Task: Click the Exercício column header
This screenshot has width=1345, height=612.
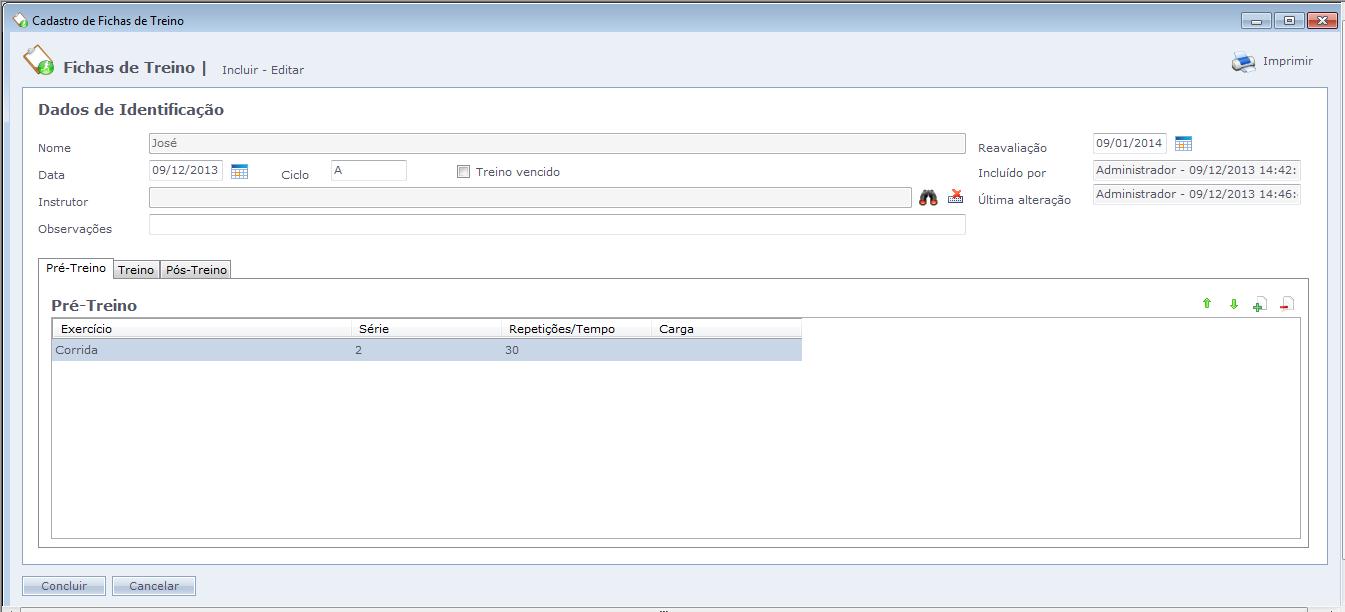Action: [201, 329]
